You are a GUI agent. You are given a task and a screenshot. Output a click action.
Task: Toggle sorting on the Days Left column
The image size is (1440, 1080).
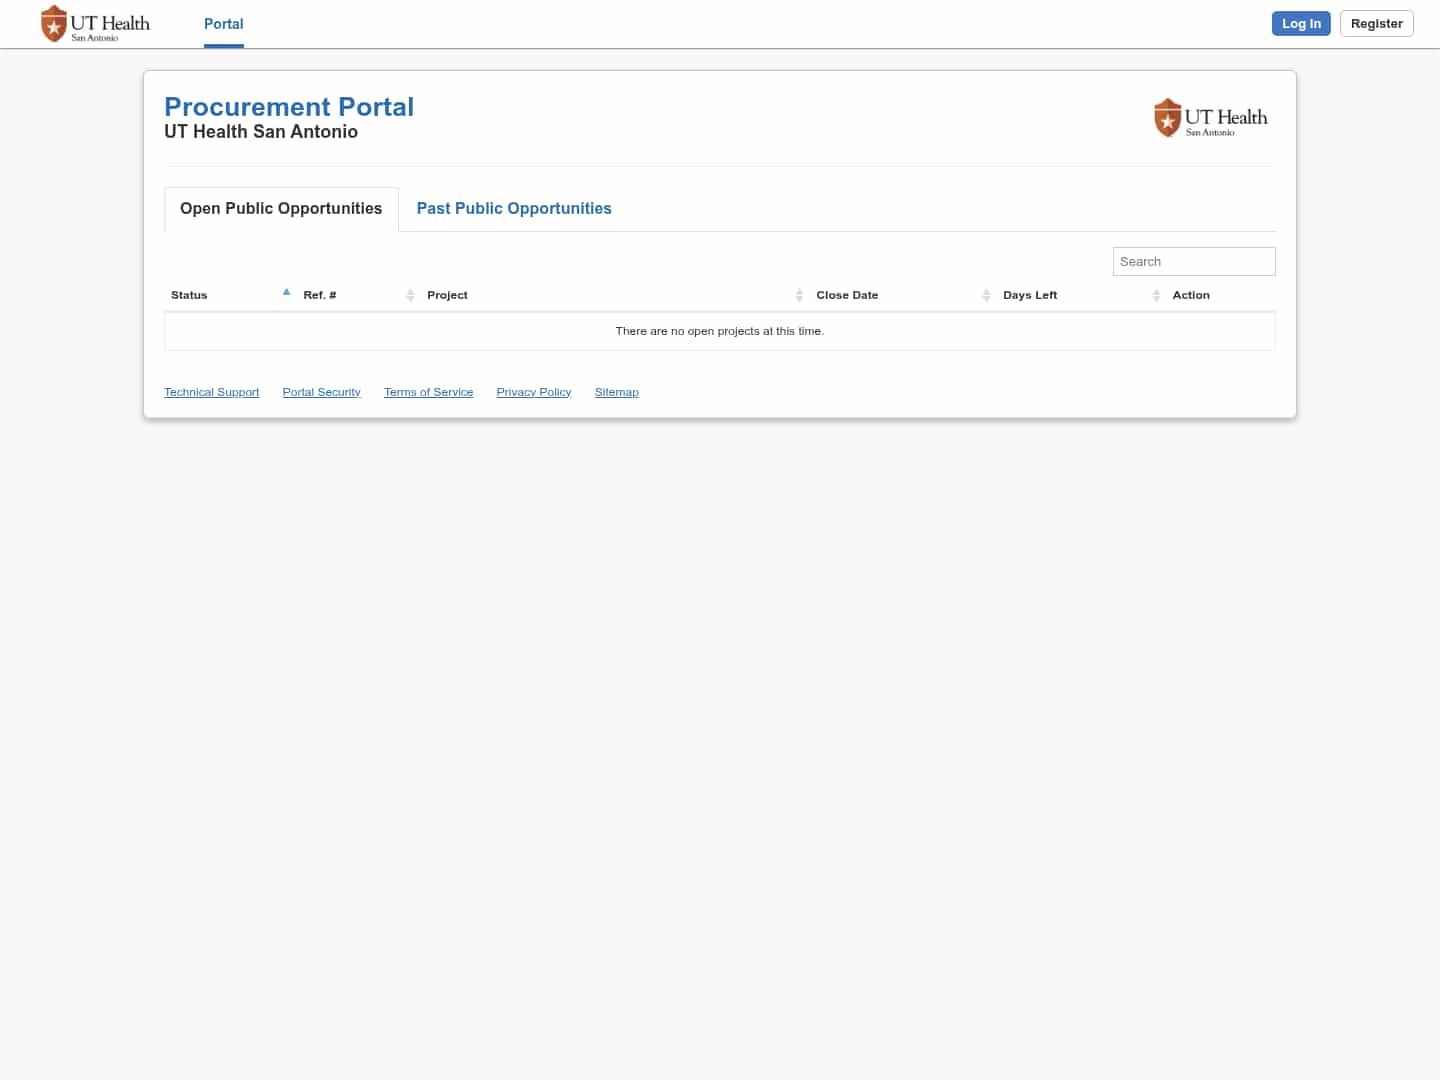(1030, 295)
